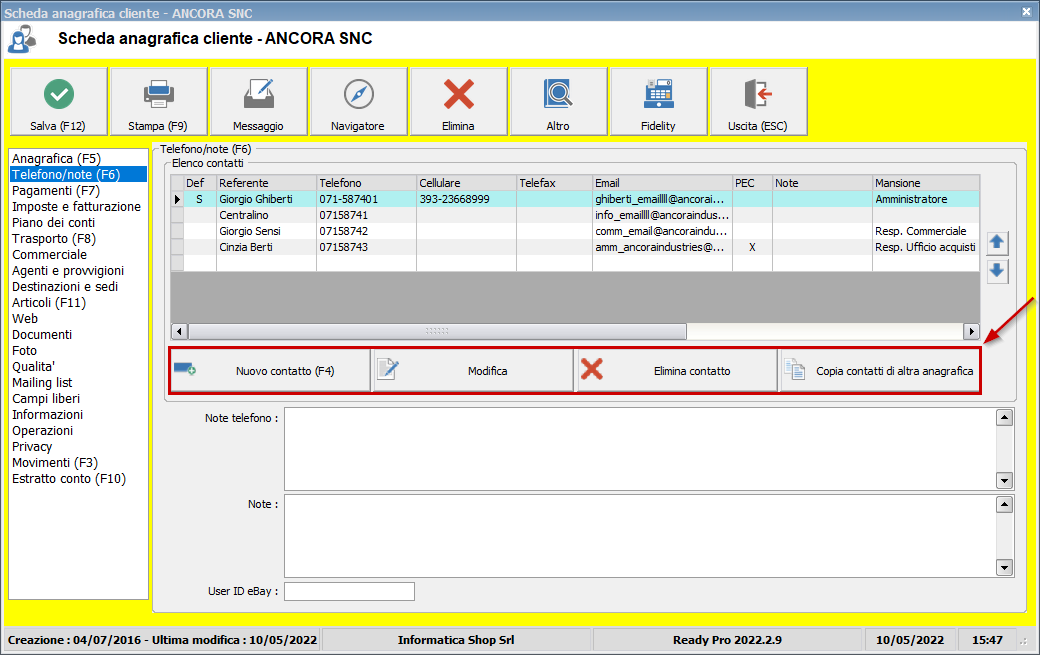This screenshot has height=655, width=1040.
Task: Click the Note telefono scroll up arrow
Action: click(x=1004, y=418)
